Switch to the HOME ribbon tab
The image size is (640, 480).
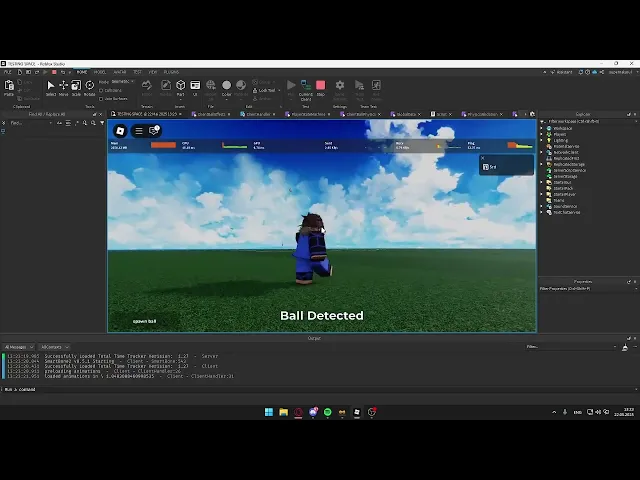(82, 72)
